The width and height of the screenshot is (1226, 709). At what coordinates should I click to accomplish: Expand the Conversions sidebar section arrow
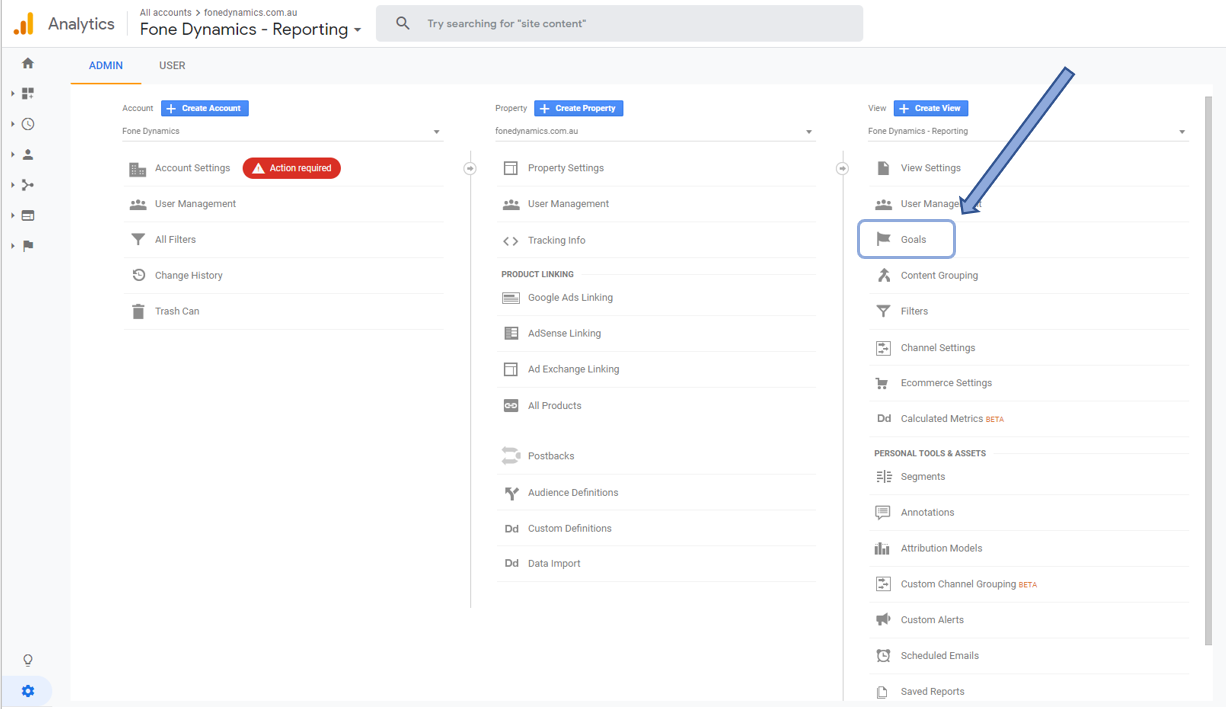(13, 246)
